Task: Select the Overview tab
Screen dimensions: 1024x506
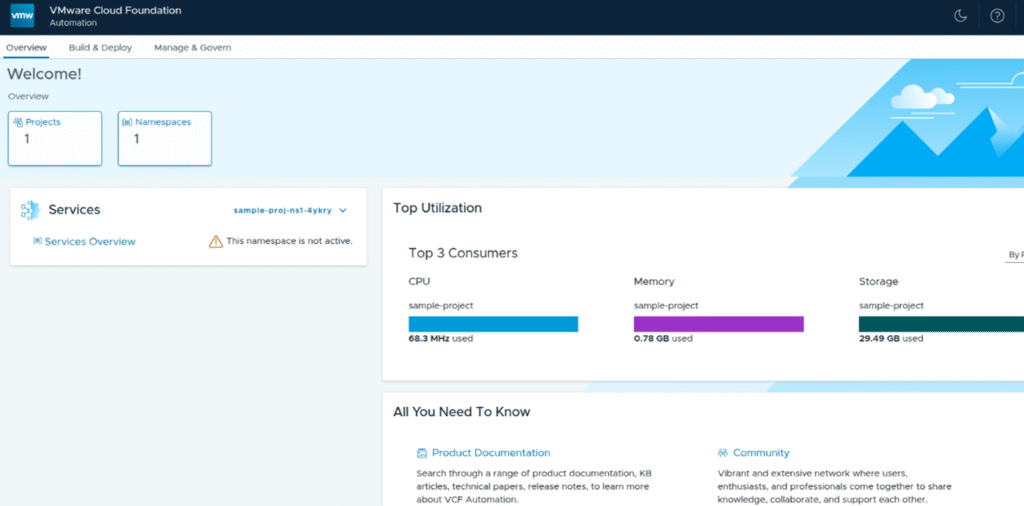Action: 26,47
